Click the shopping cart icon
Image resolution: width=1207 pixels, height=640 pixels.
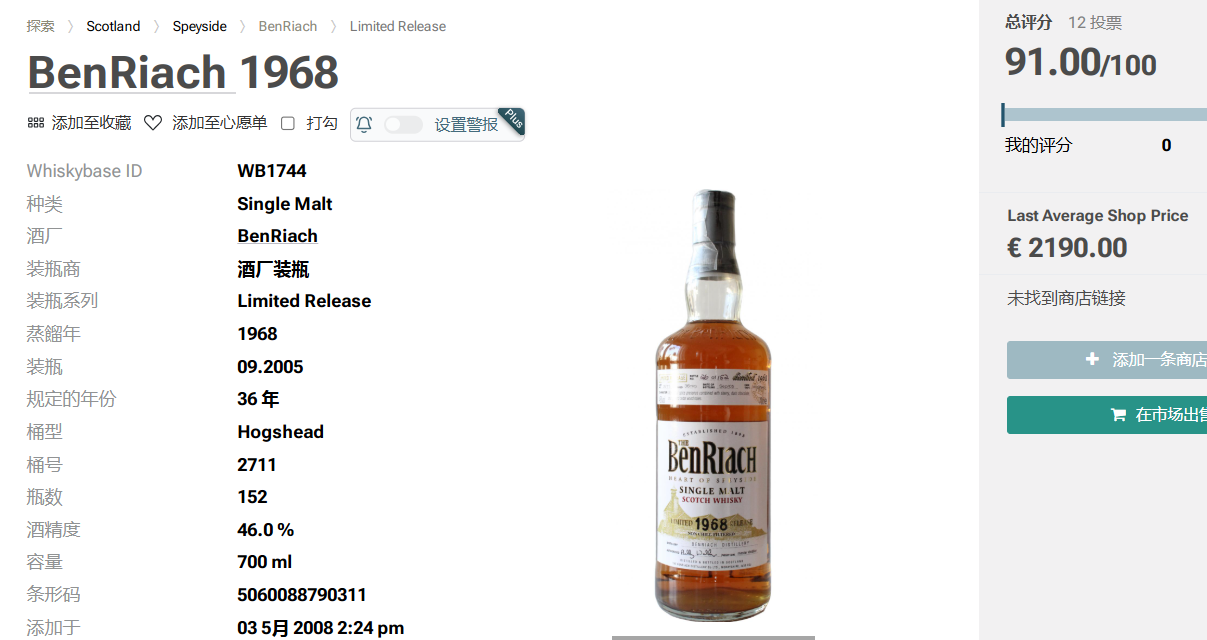point(1118,415)
